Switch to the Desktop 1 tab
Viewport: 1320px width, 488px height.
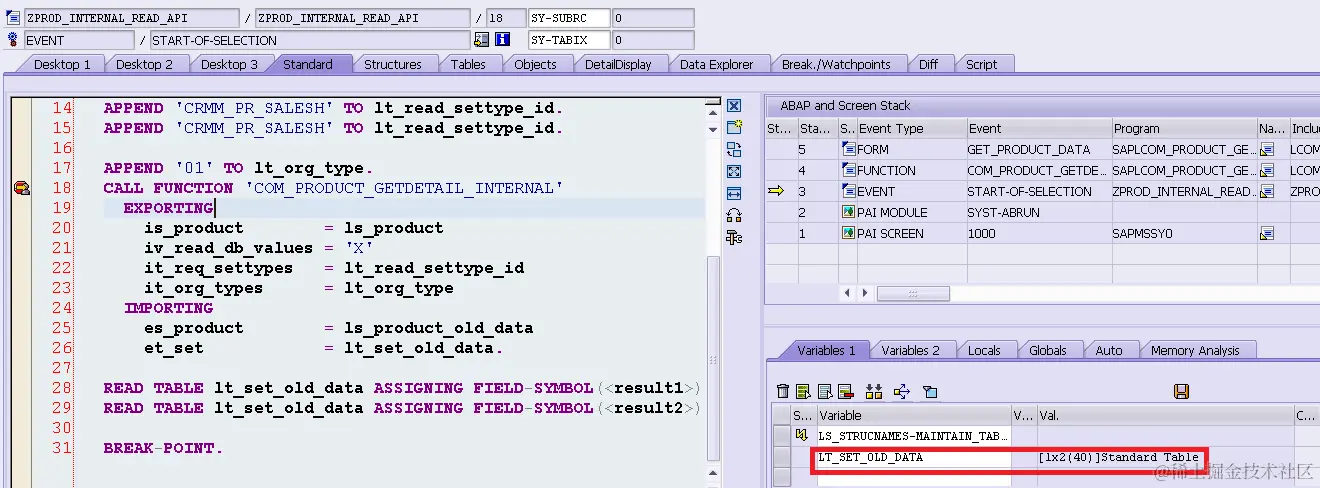pyautogui.click(x=62, y=64)
